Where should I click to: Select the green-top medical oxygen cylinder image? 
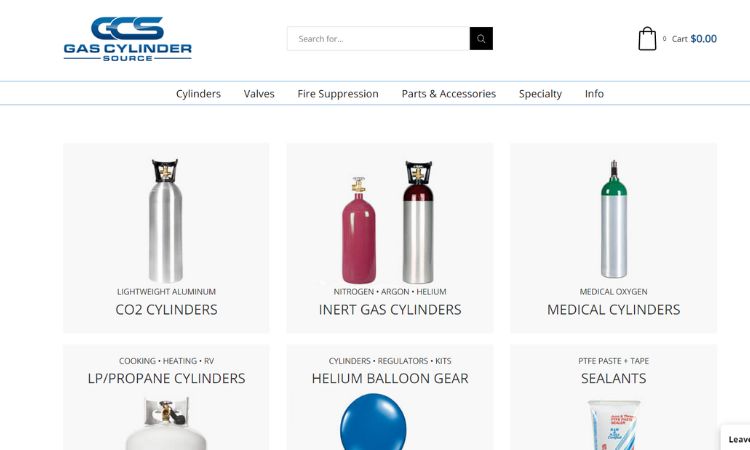click(614, 220)
